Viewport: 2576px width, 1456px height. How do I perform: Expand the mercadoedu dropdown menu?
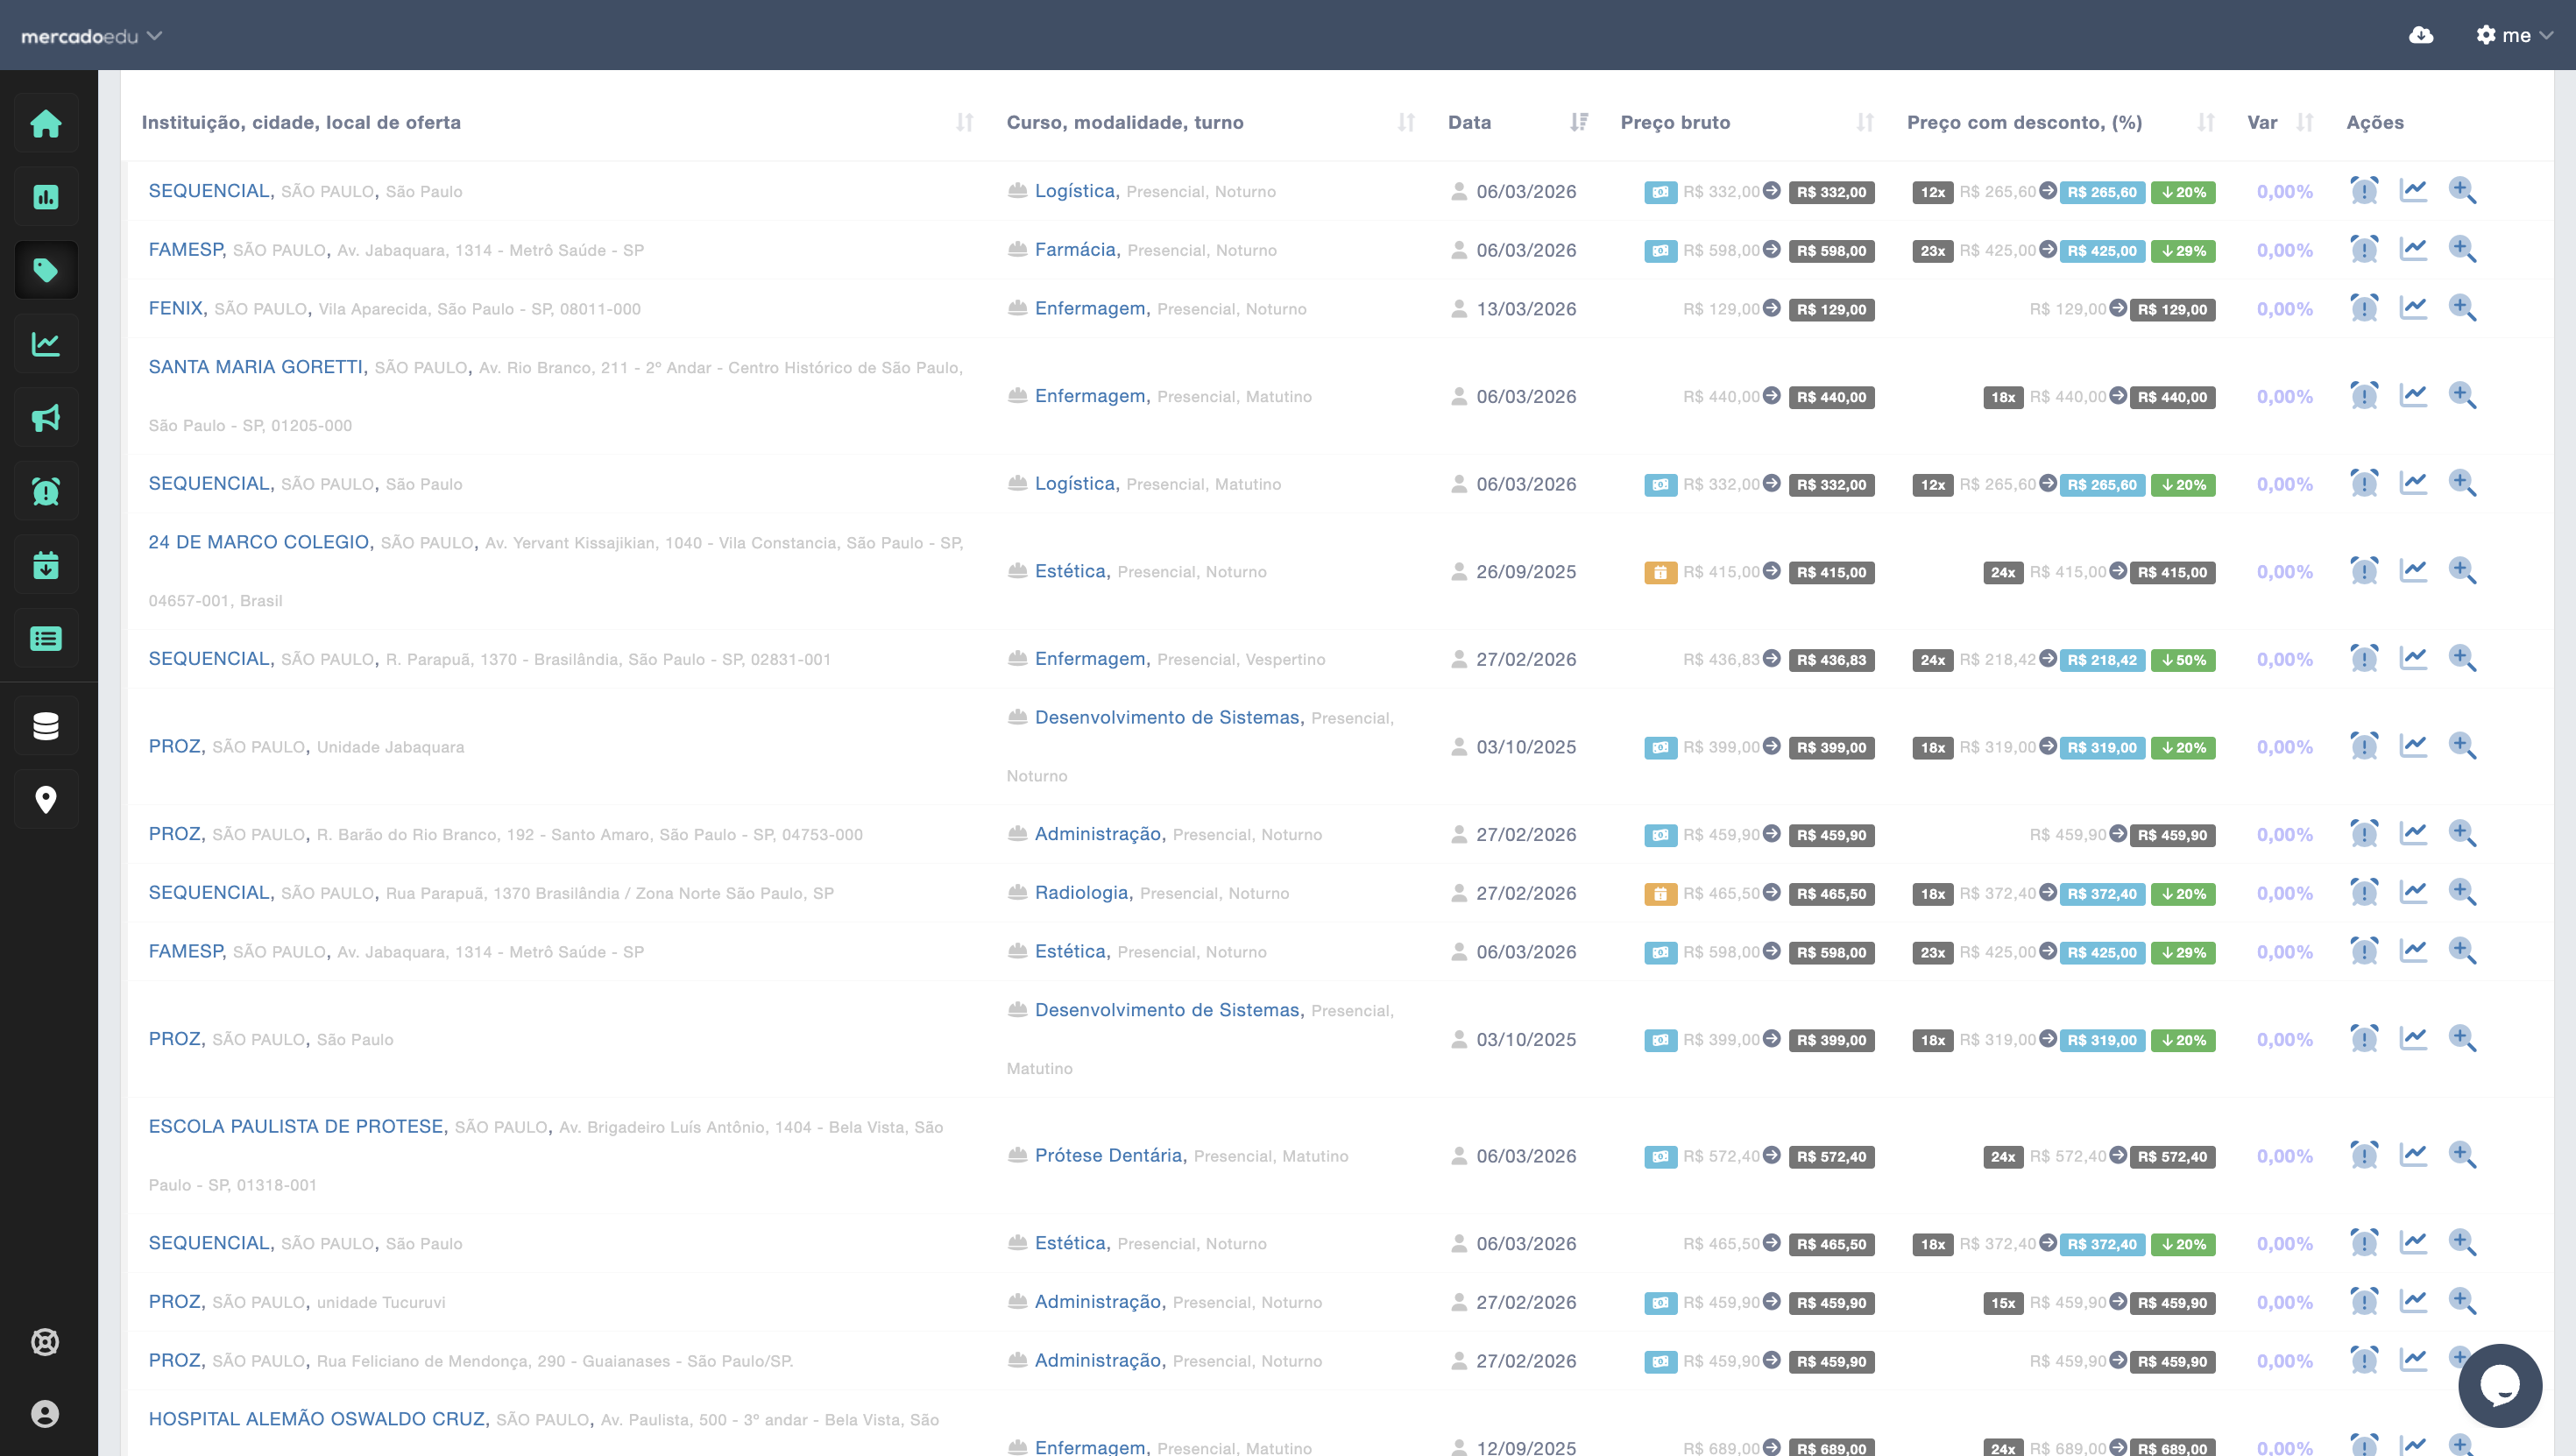[x=91, y=36]
